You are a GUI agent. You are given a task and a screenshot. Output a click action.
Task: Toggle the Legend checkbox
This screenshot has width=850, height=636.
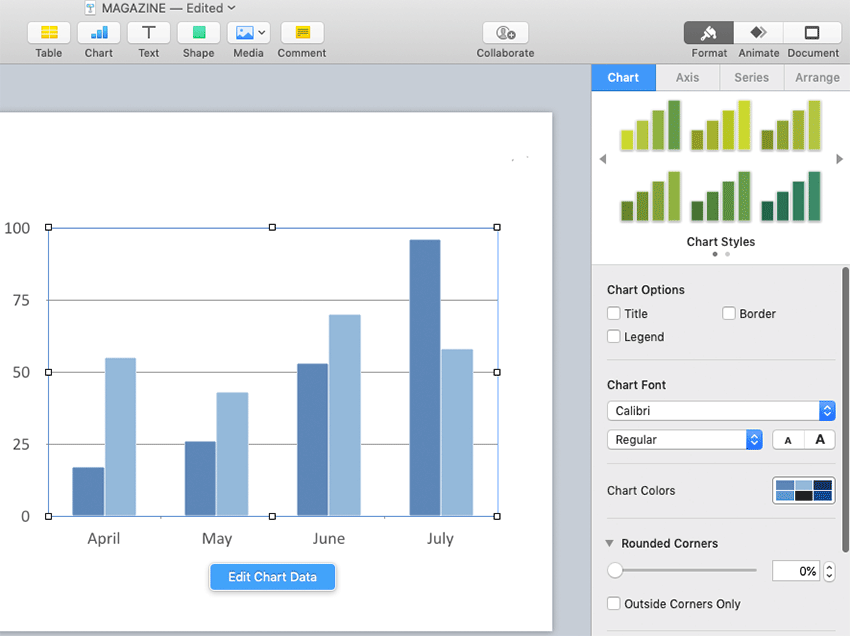pos(614,337)
